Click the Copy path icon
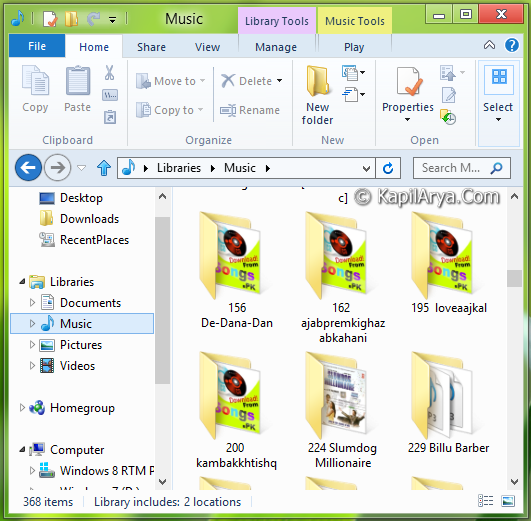This screenshot has width=531, height=521. tap(110, 95)
